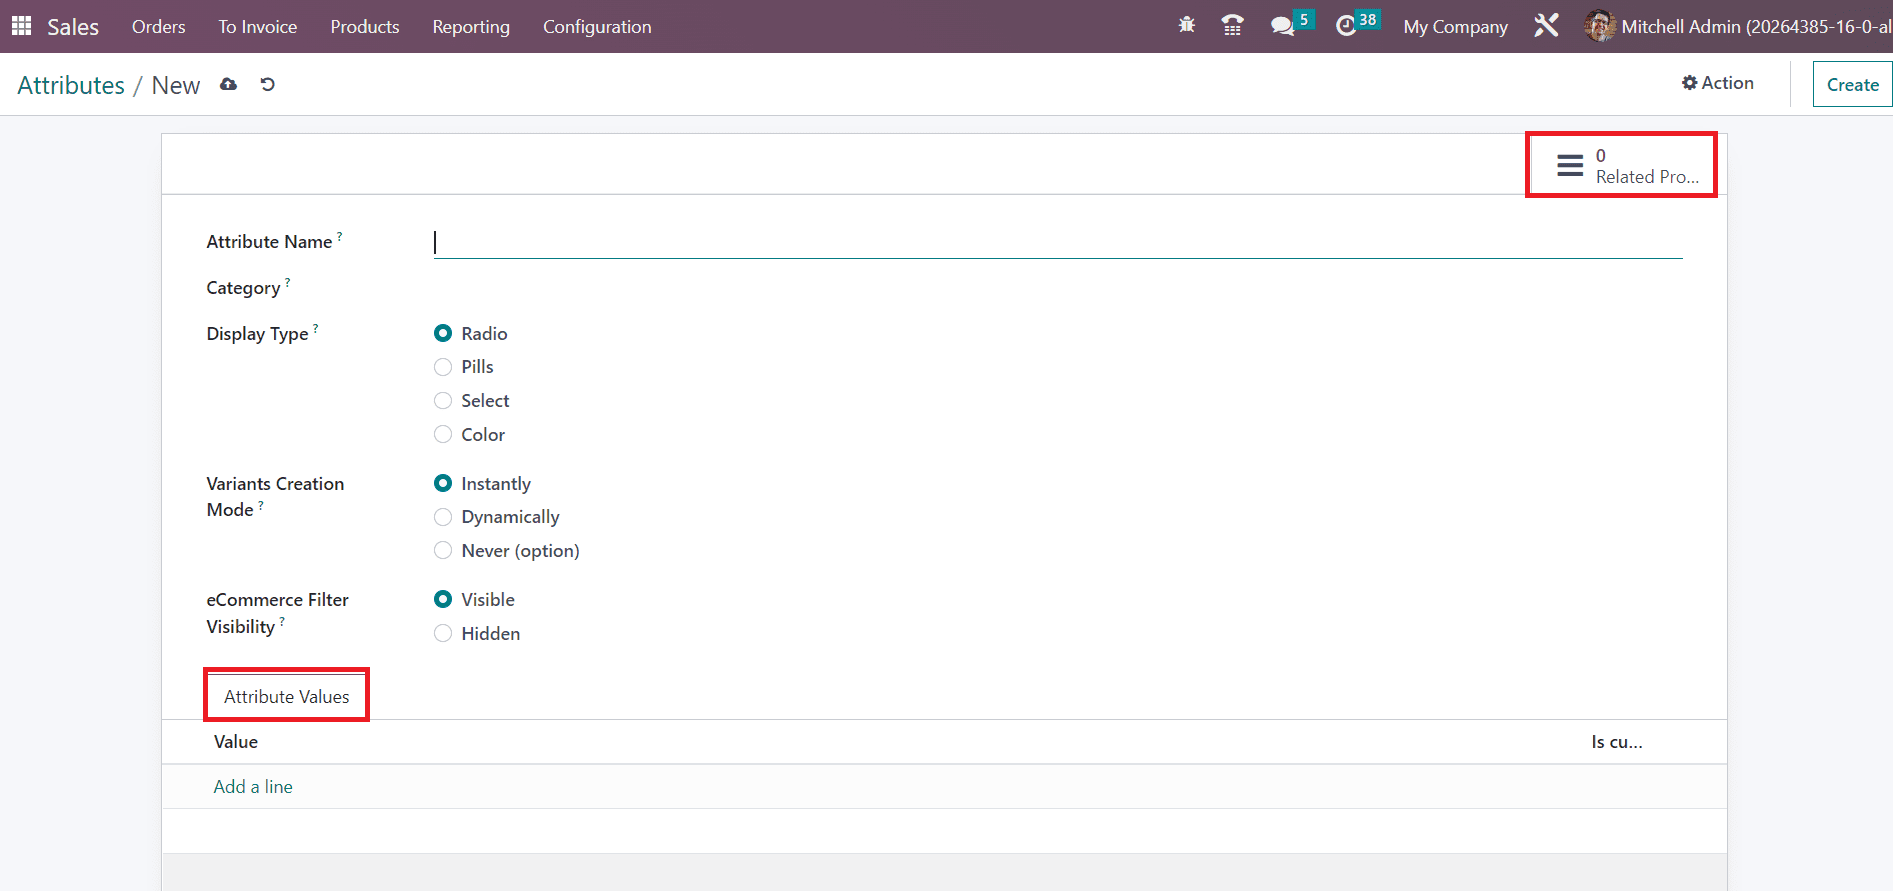1893x891 pixels.
Task: Select the Pills display type
Action: (x=443, y=367)
